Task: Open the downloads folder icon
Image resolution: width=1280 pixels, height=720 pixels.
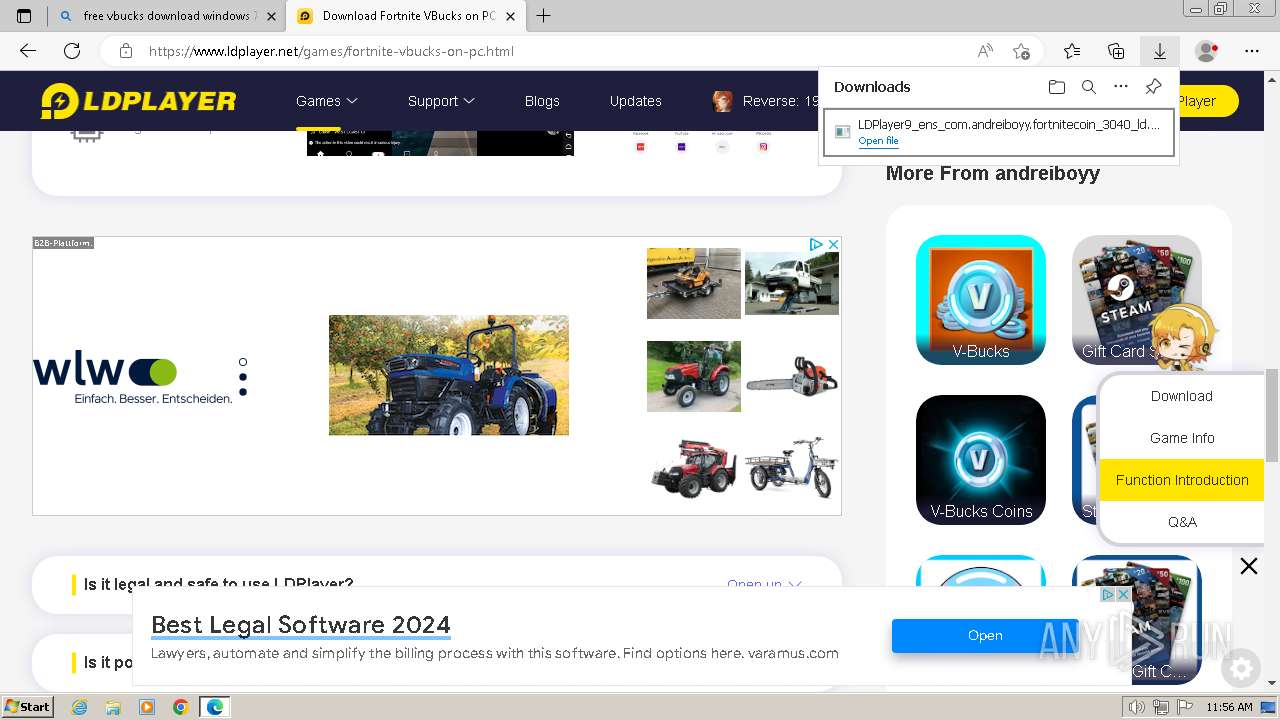Action: point(1057,87)
